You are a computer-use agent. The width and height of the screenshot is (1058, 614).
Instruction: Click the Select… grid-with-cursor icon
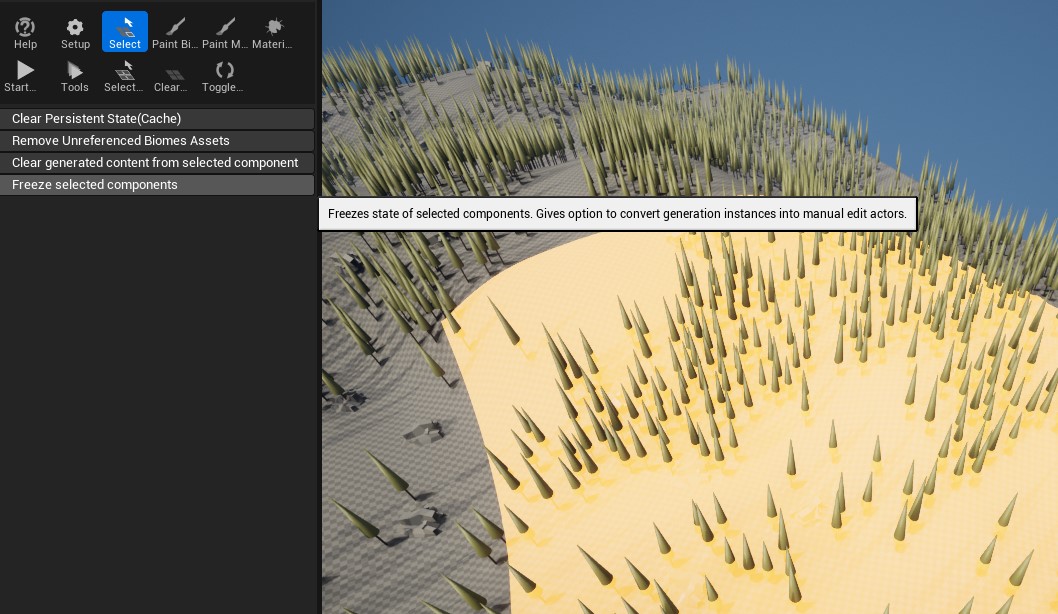(x=125, y=75)
